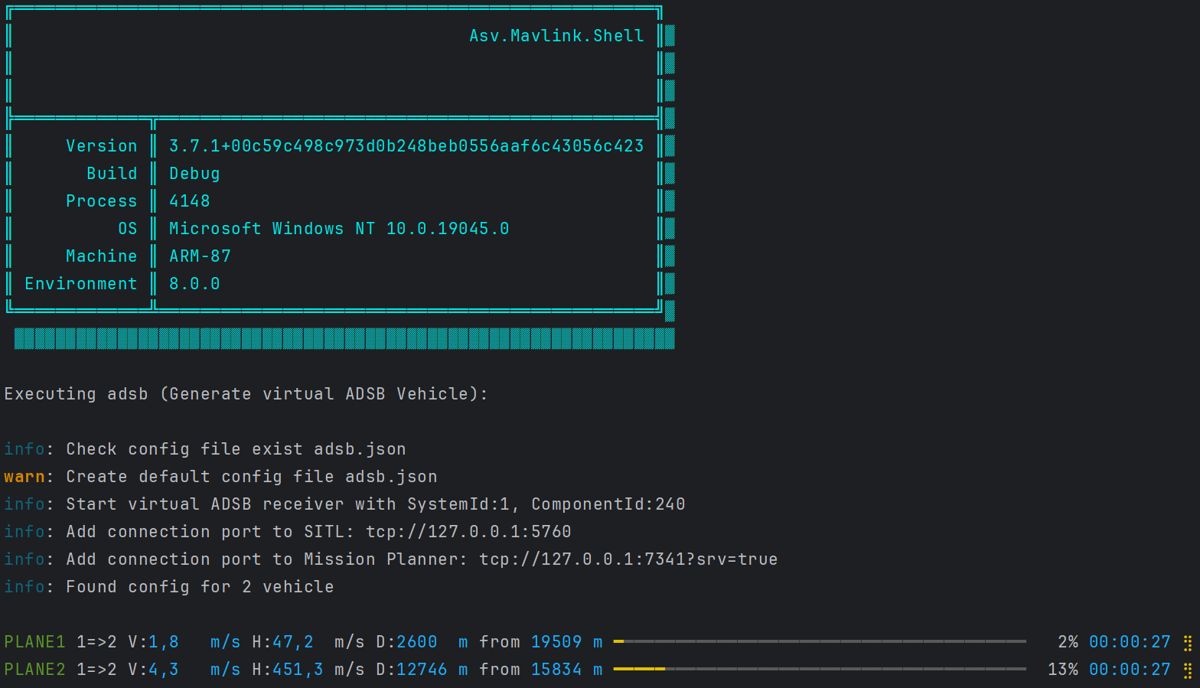1200x688 pixels.
Task: Select the version string 3.7.1+00c59c...
Action: pos(406,146)
